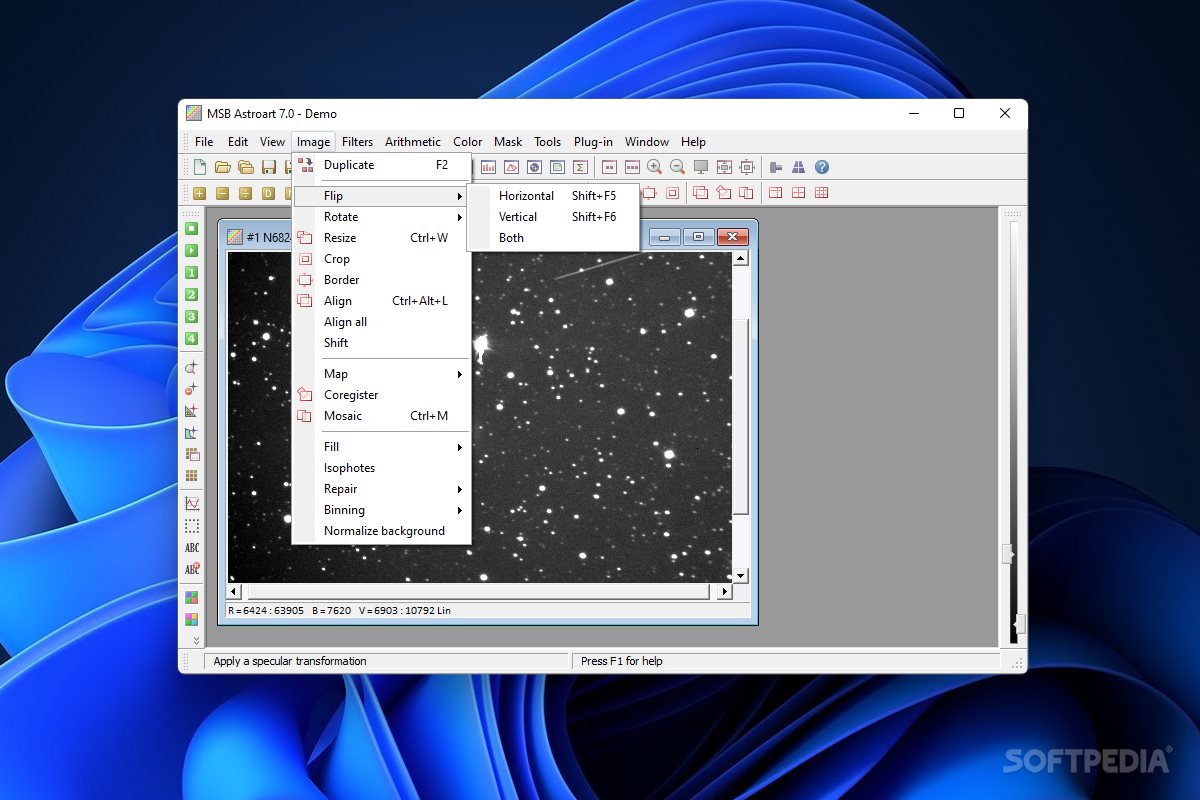Viewport: 1200px width, 800px height.
Task: Click the Zoom in magnifier icon
Action: tap(654, 167)
